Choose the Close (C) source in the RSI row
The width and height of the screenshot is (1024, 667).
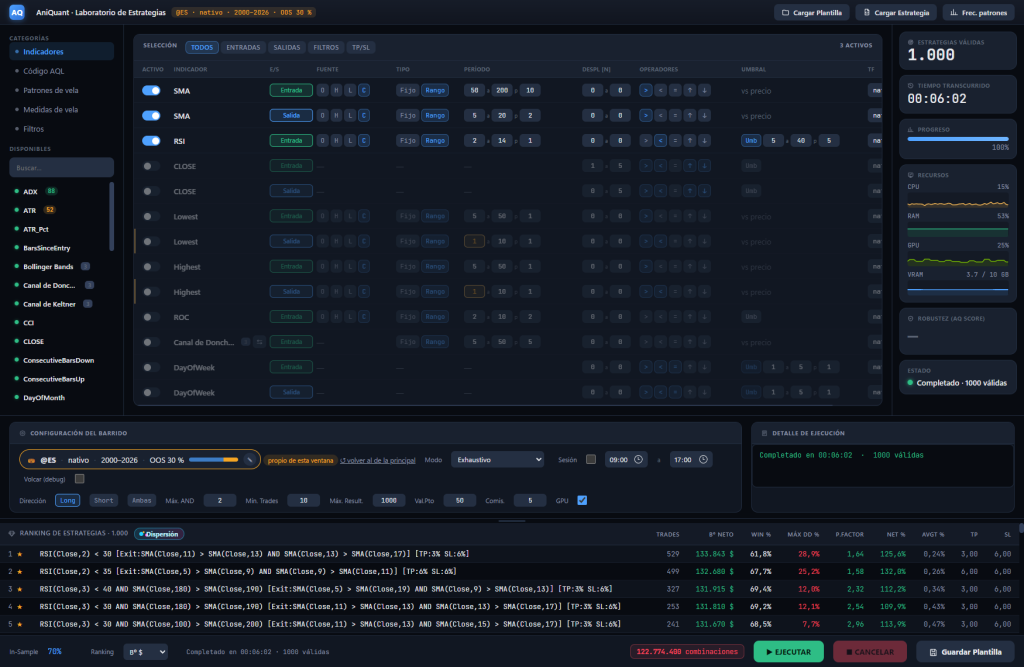point(364,140)
